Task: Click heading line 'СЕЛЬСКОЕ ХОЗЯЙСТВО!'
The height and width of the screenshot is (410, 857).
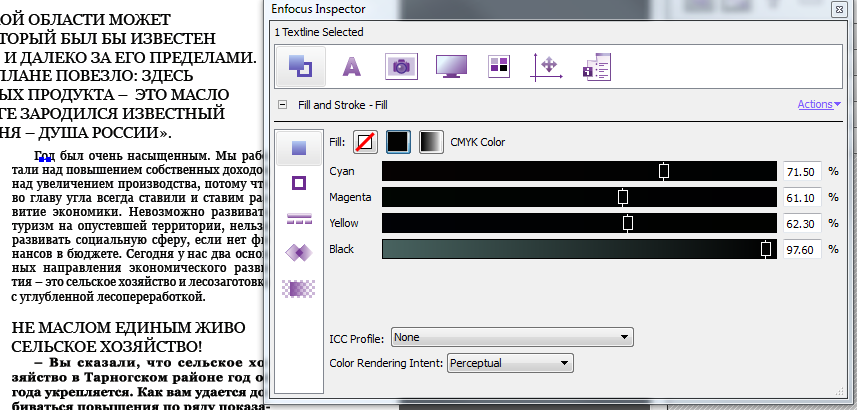Action: click(x=107, y=347)
